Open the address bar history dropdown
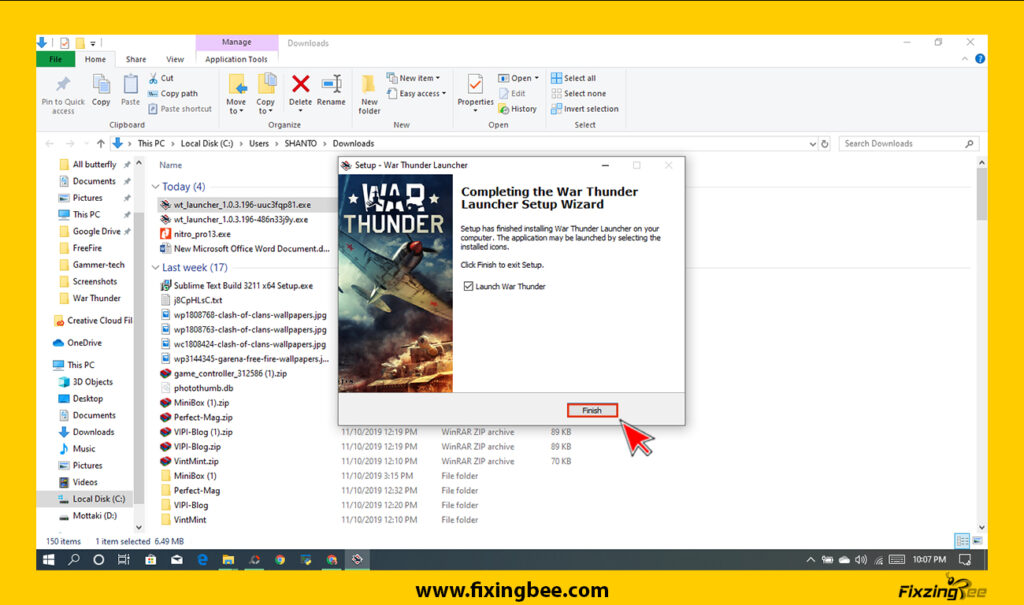The width and height of the screenshot is (1024, 605). tap(812, 144)
